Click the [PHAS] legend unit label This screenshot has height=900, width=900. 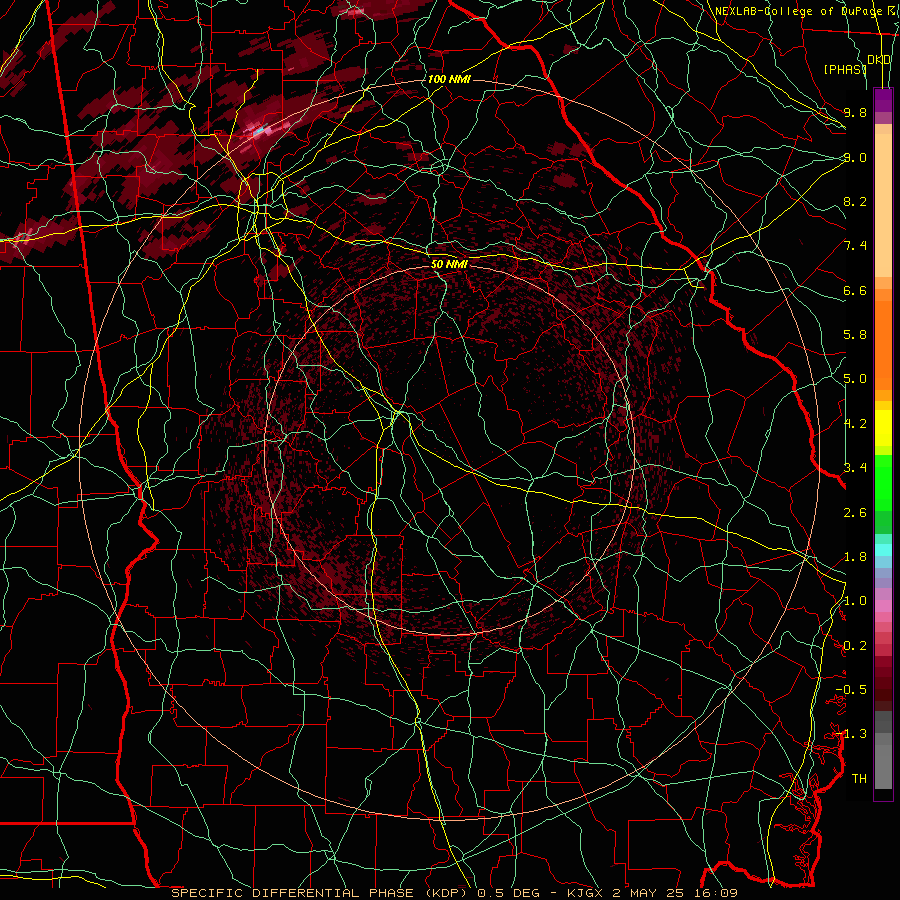tap(845, 69)
